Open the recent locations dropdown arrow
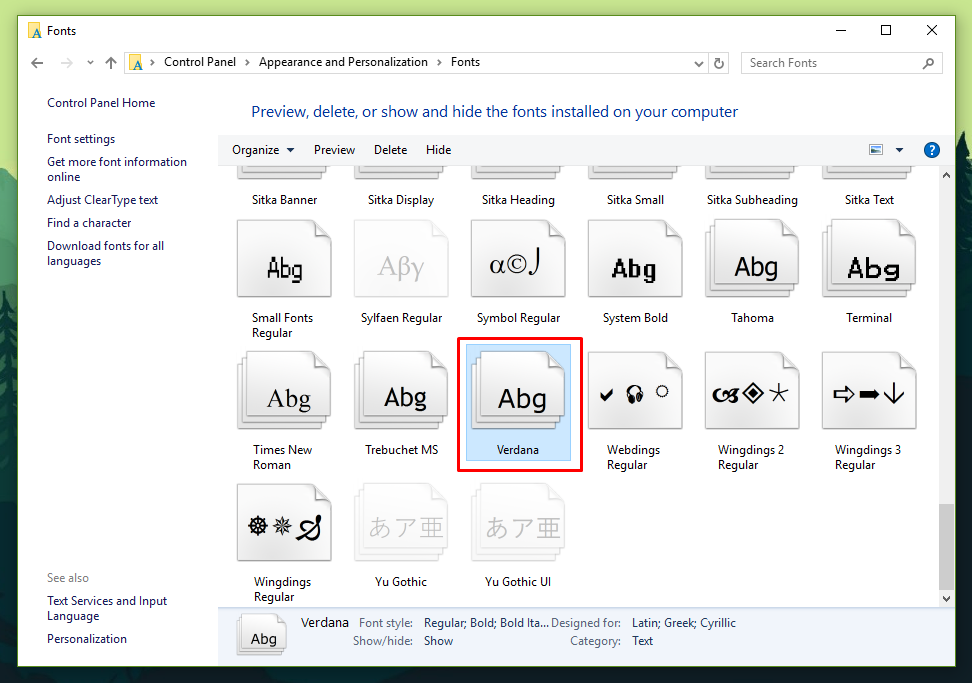 [x=91, y=63]
